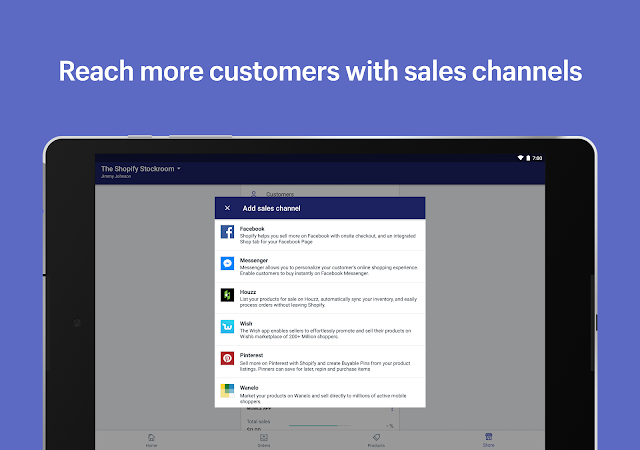Click the Wish channel description text
The width and height of the screenshot is (640, 450).
pos(325,334)
